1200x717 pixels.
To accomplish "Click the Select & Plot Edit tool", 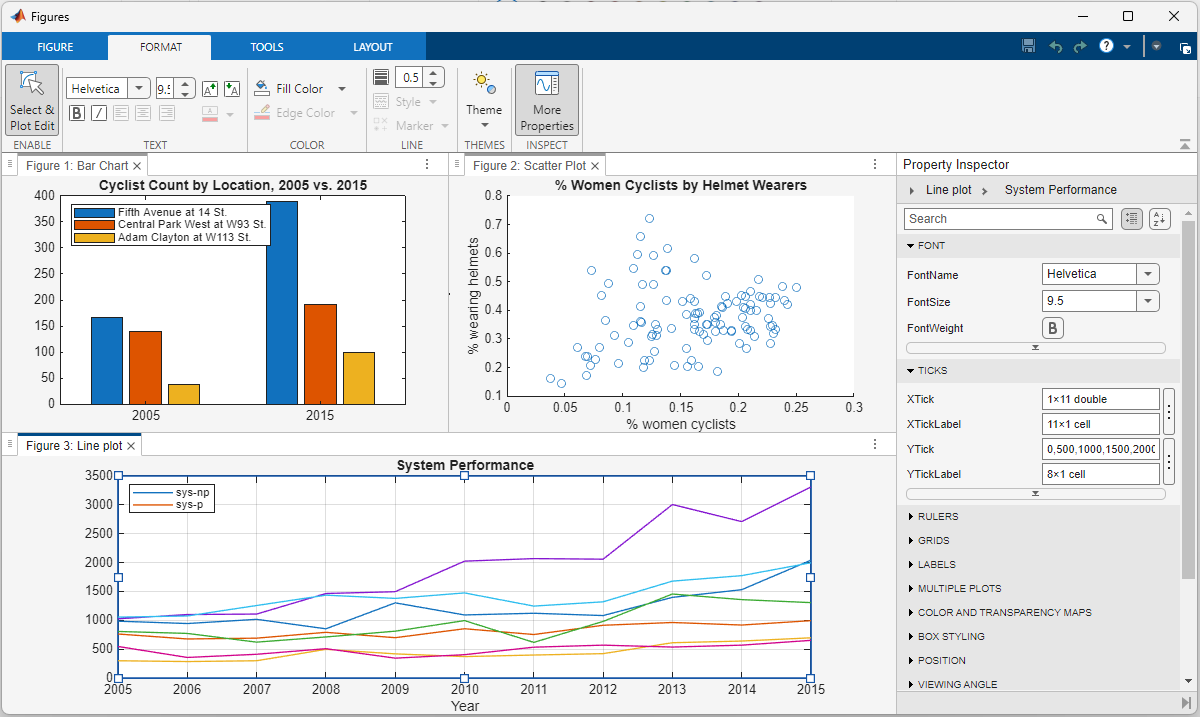I will click(32, 100).
